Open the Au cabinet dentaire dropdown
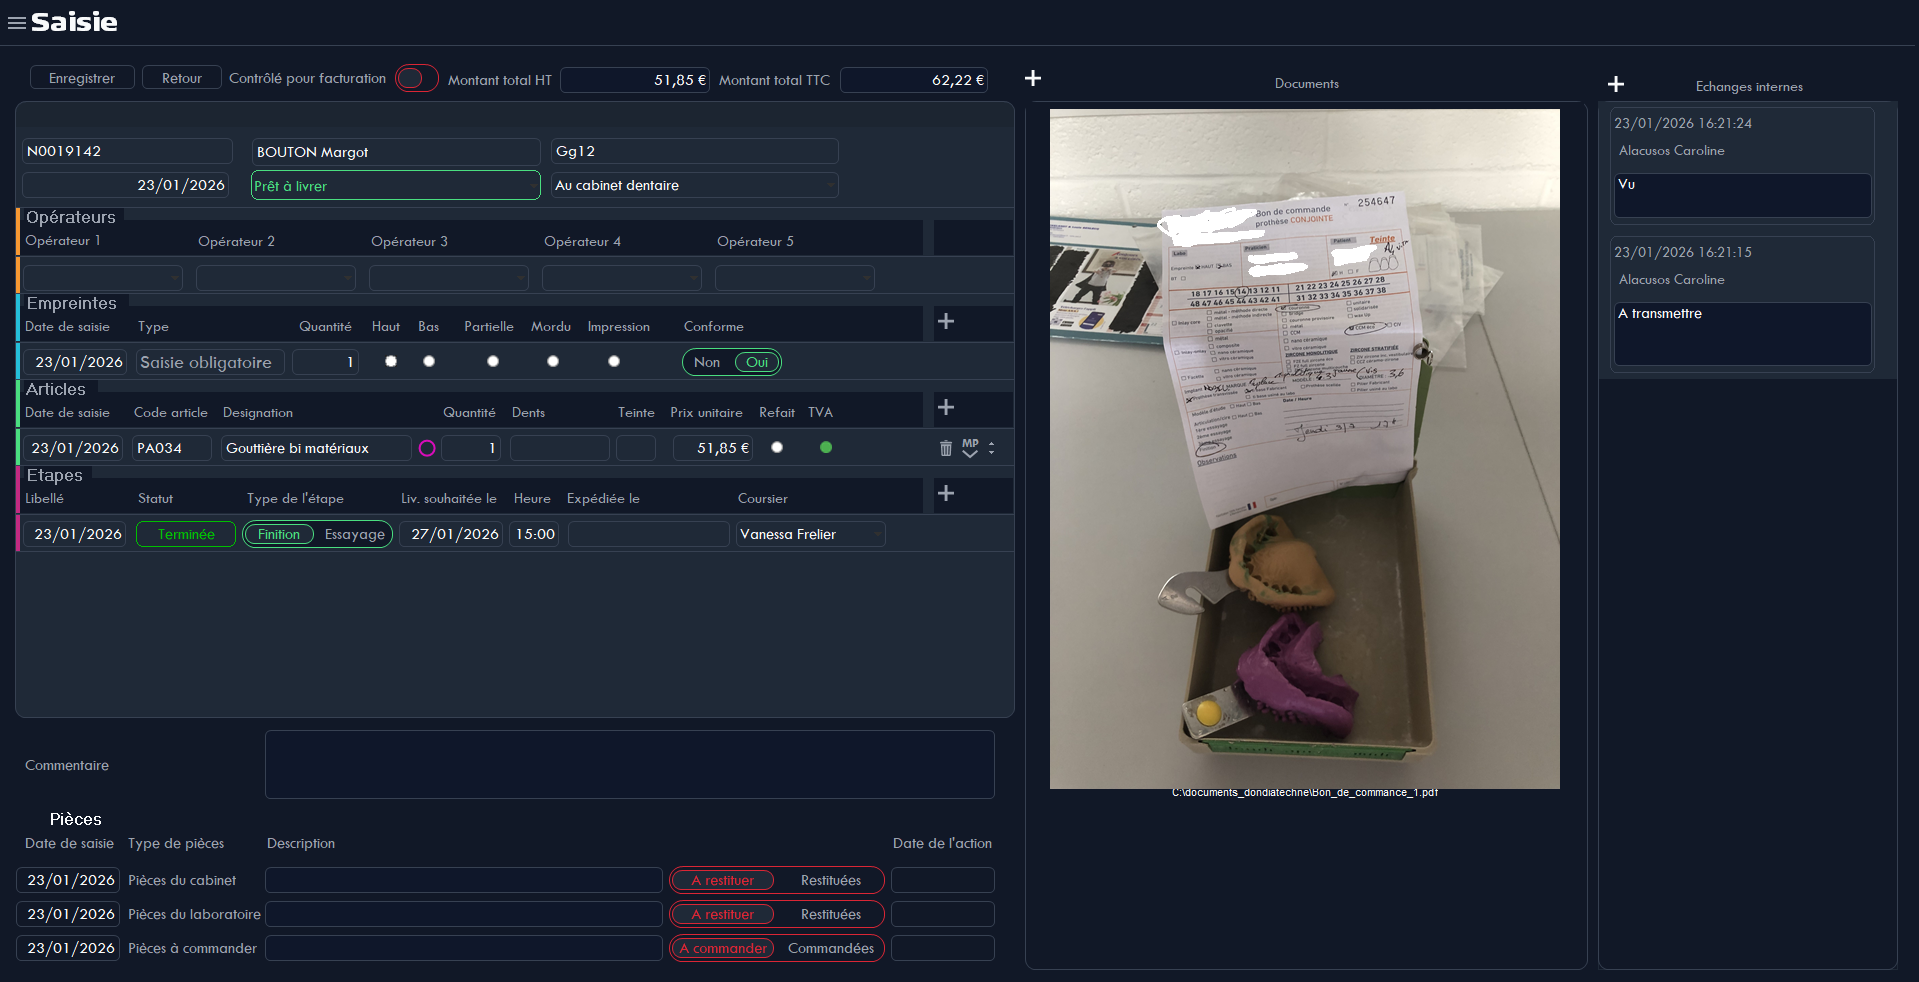This screenshot has height=982, width=1919. click(694, 185)
